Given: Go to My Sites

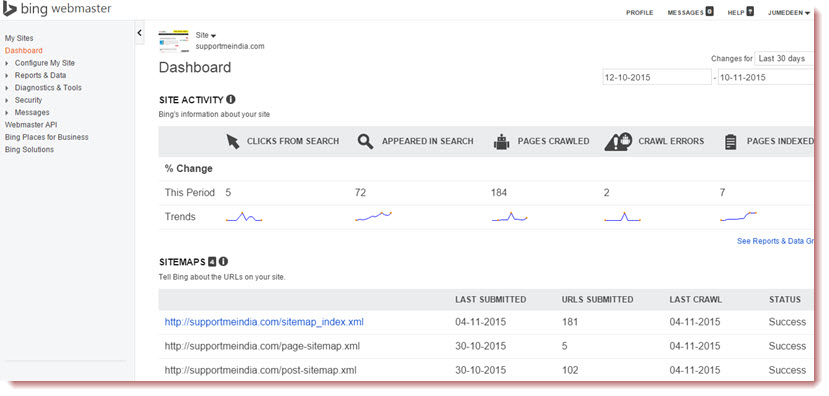Looking at the screenshot, I should point(19,38).
